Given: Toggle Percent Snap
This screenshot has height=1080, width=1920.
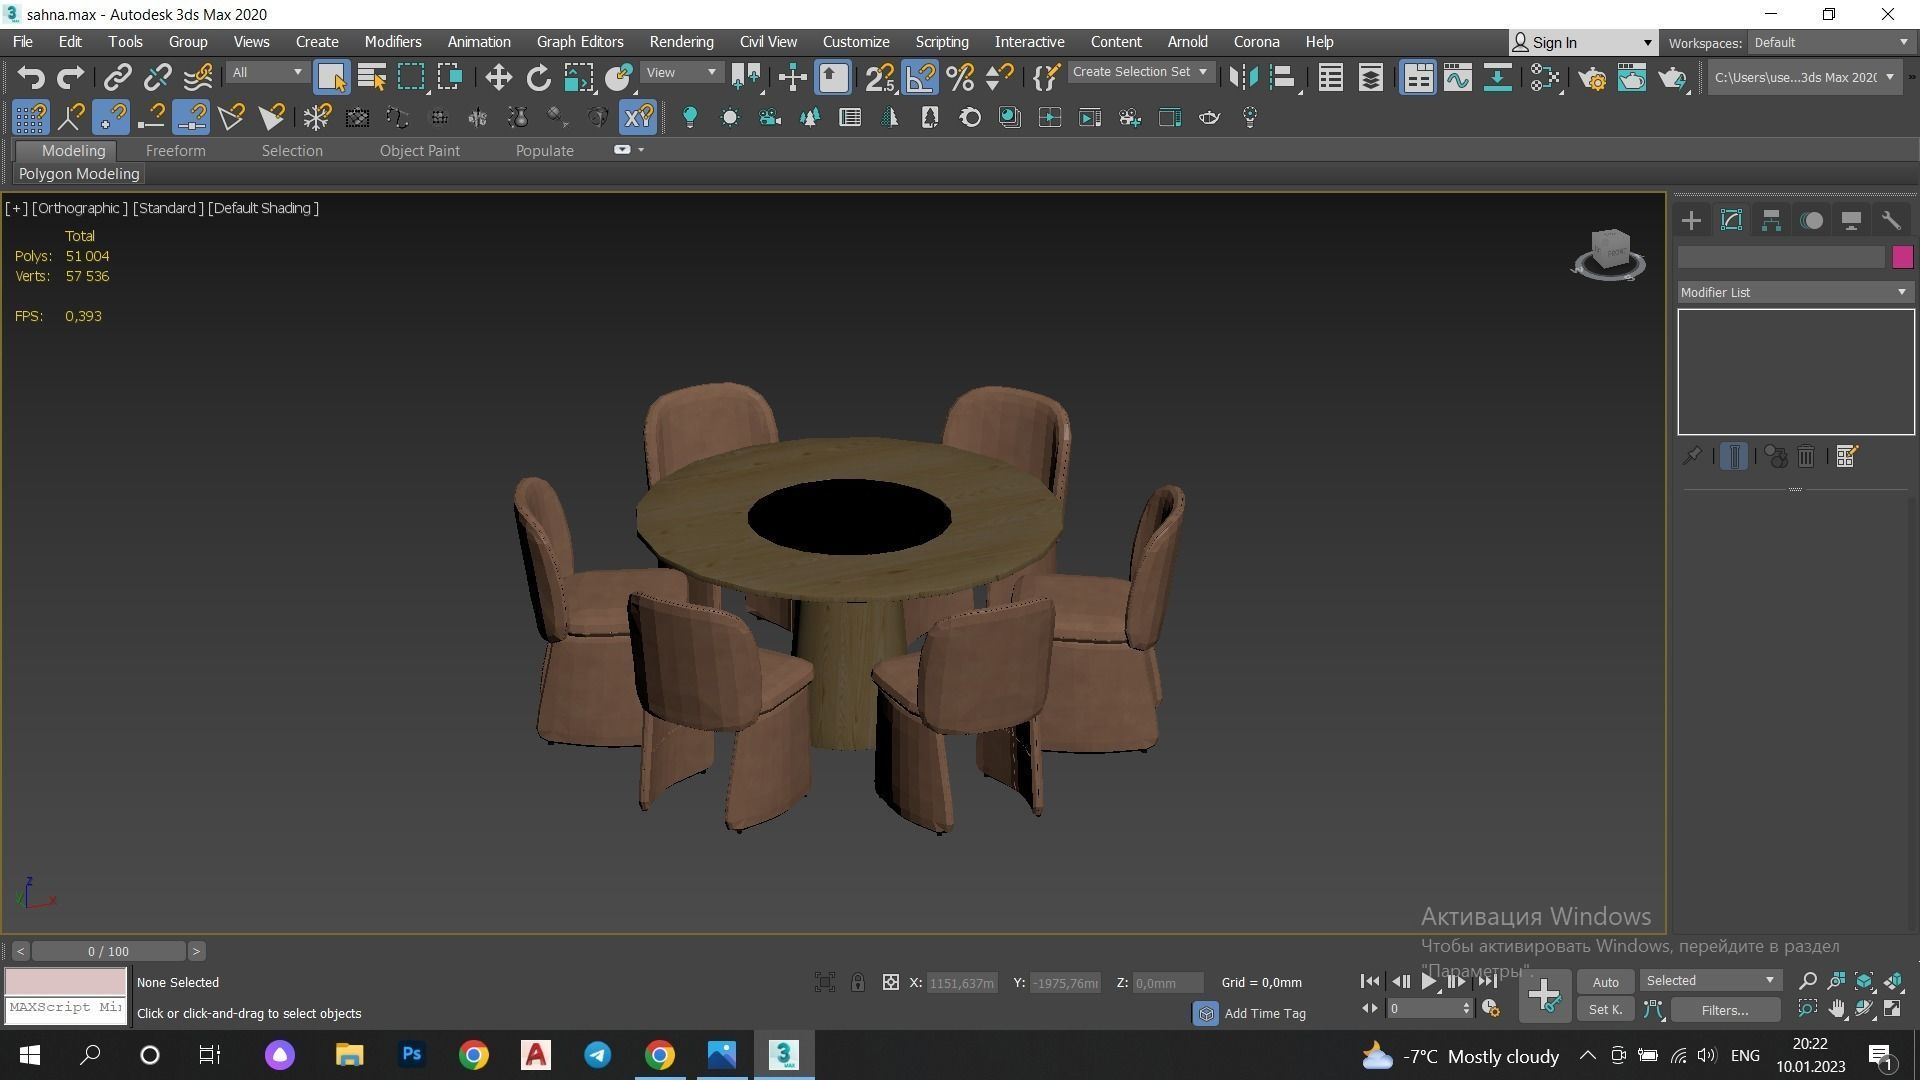Looking at the screenshot, I should click(960, 77).
